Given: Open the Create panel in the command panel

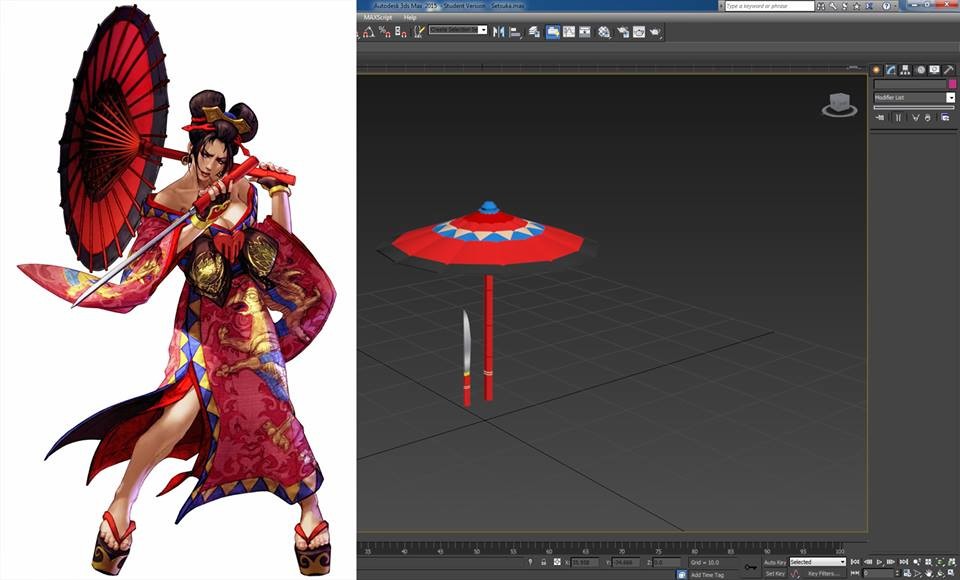Looking at the screenshot, I should tap(876, 68).
